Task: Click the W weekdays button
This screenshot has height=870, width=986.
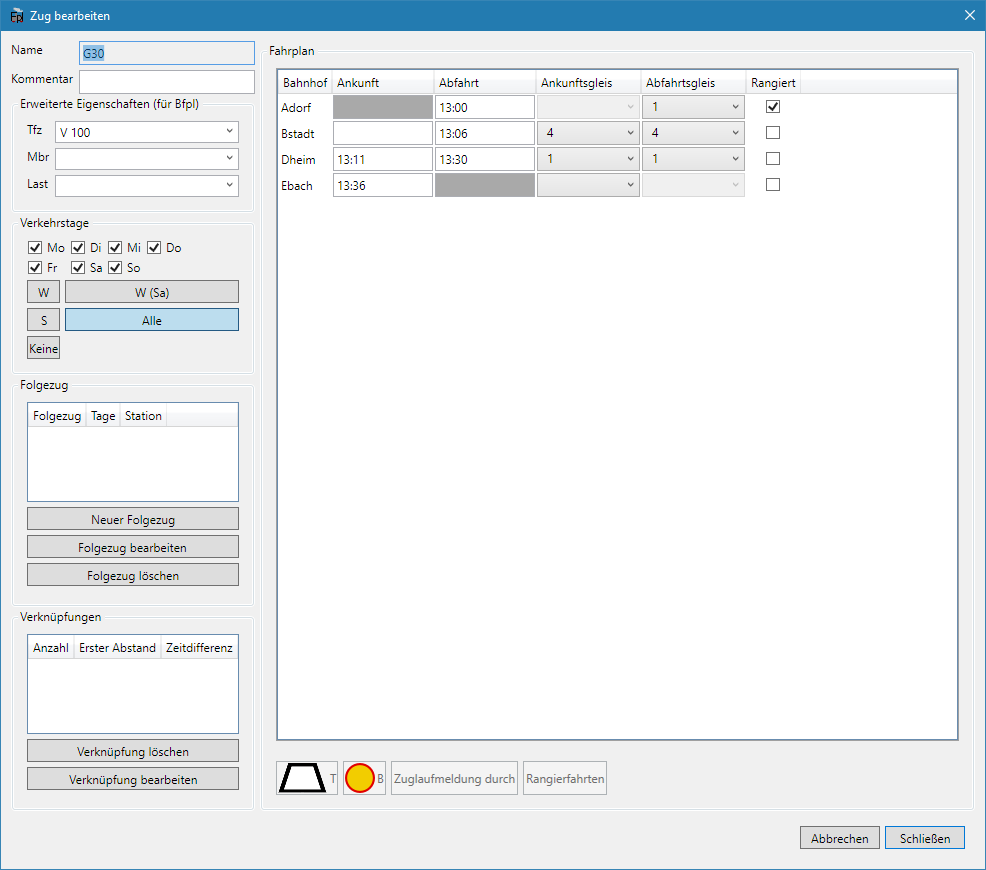Action: pyautogui.click(x=43, y=292)
